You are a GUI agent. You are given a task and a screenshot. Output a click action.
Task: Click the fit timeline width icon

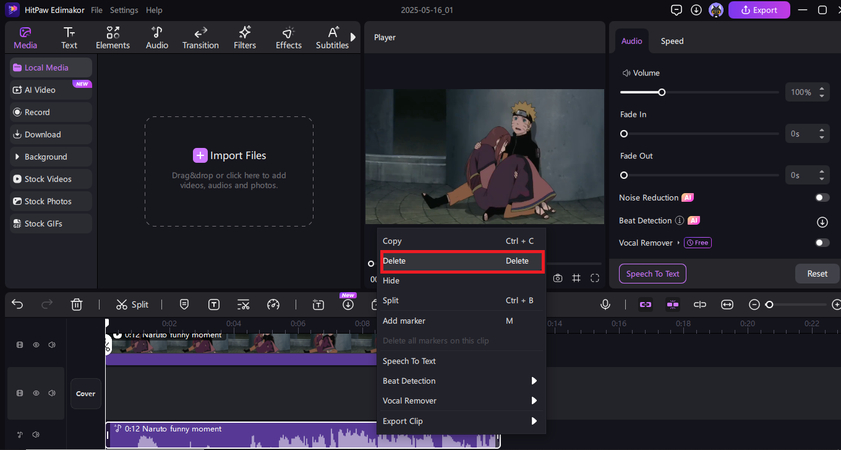(727, 305)
